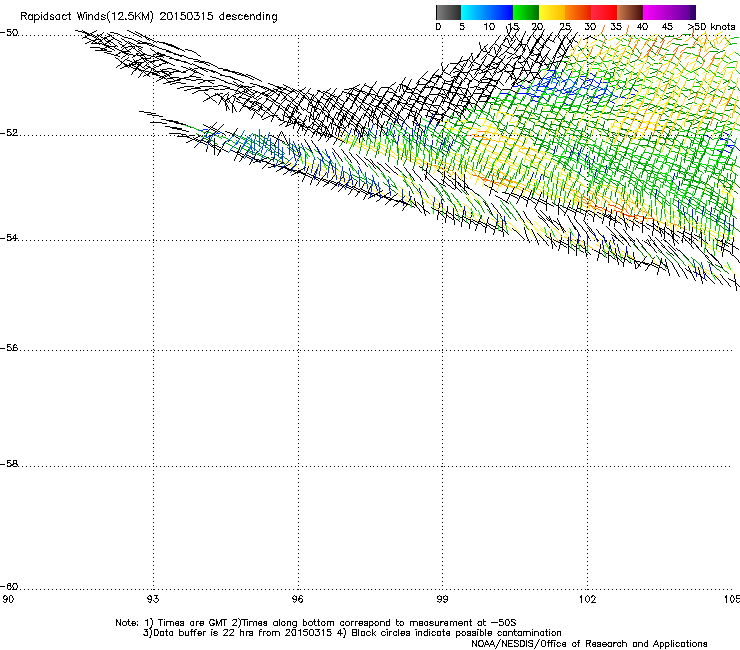Click the longitude label '93'
The height and width of the screenshot is (650, 740).
(x=153, y=599)
